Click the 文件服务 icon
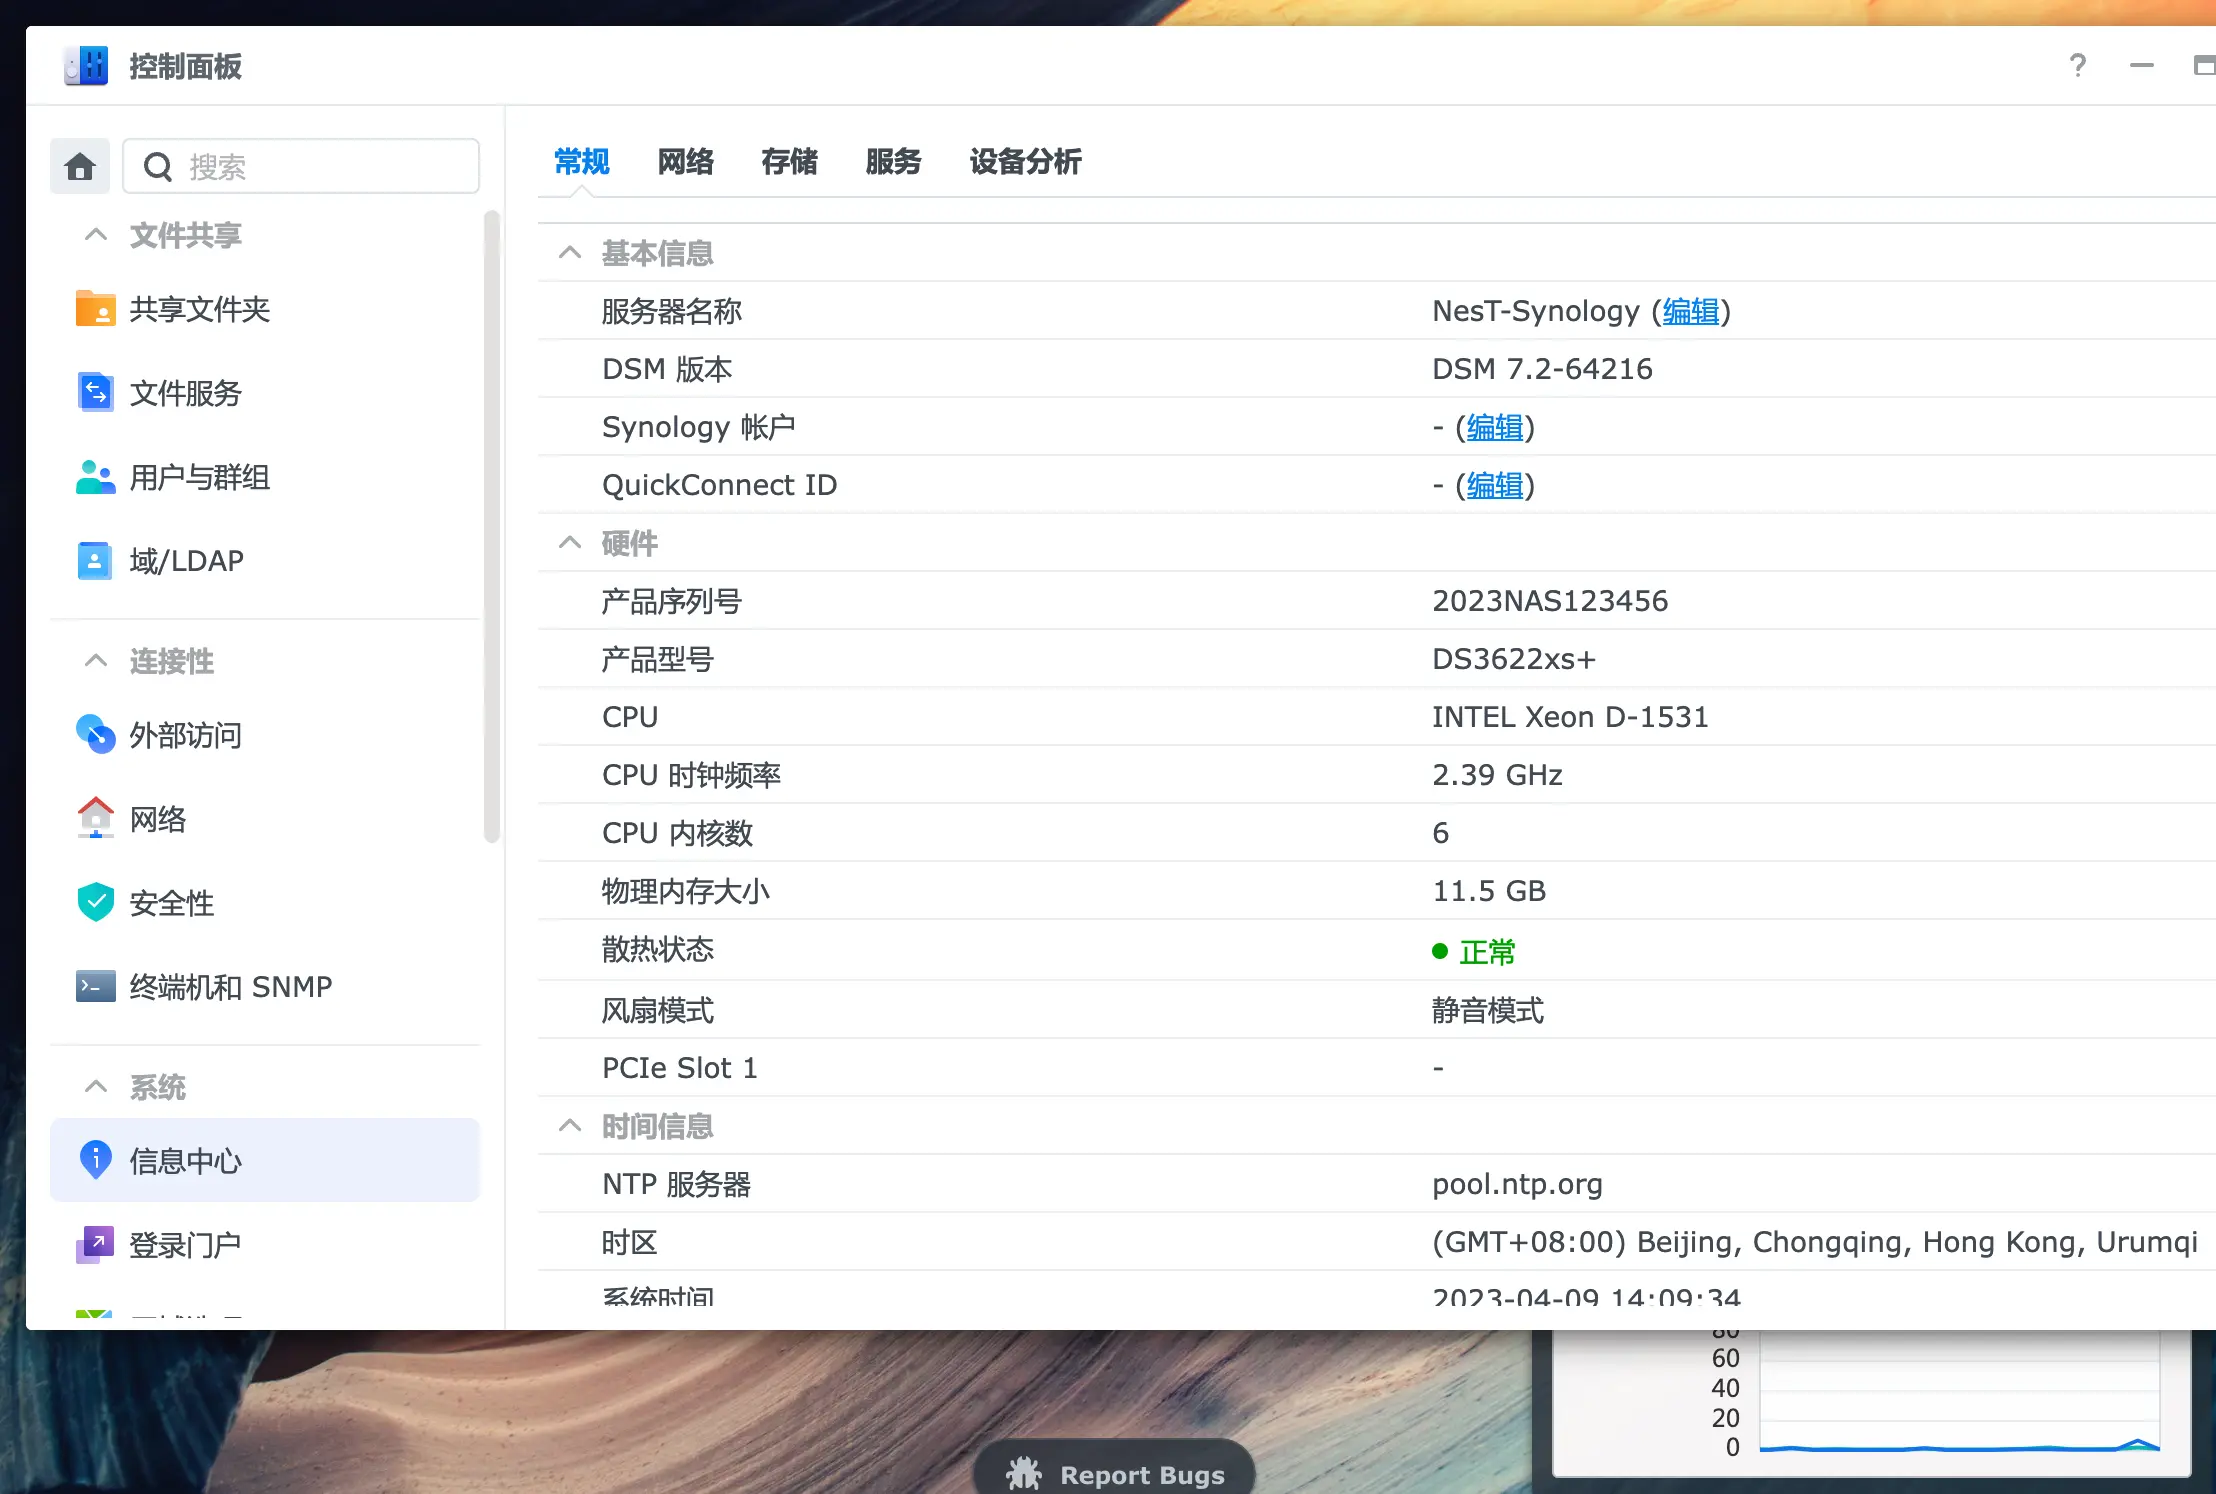The width and height of the screenshot is (2216, 1494). pos(95,393)
